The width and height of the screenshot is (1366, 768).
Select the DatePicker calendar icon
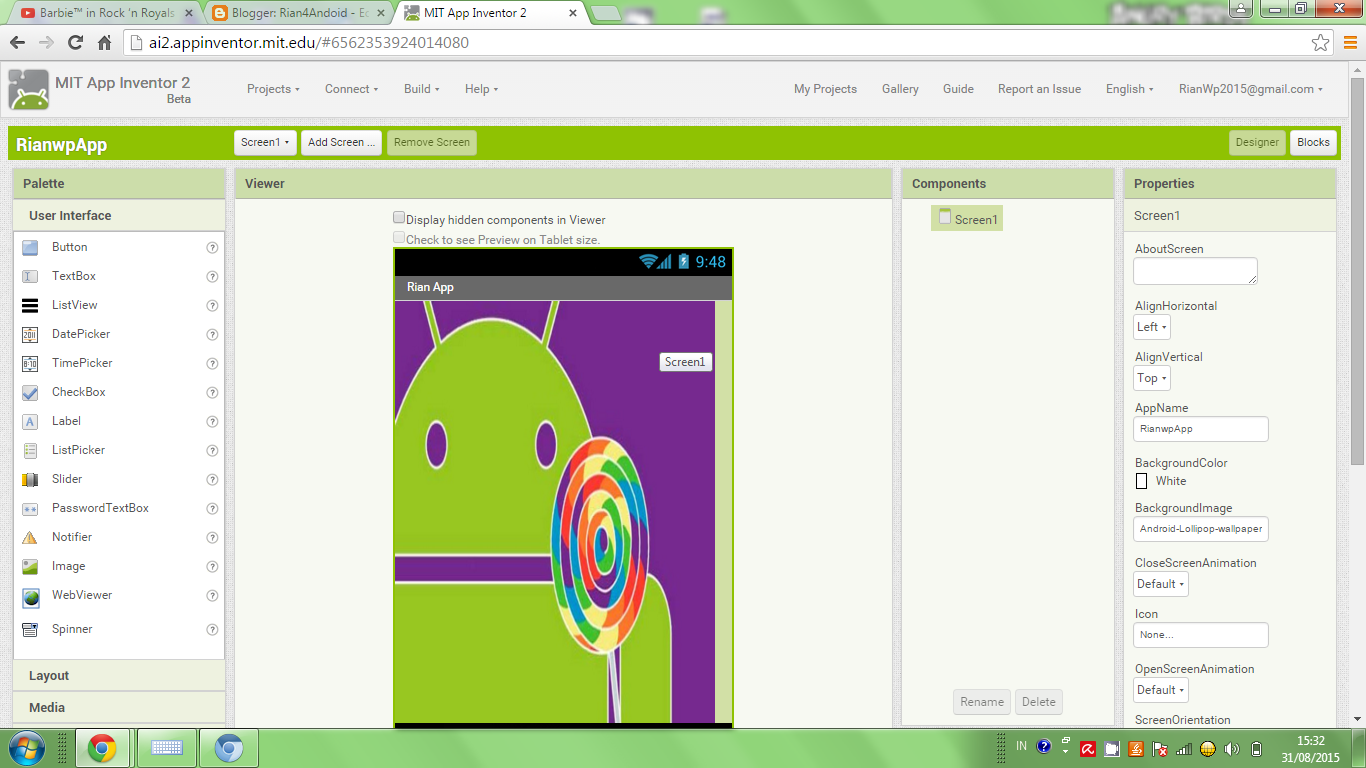pos(30,334)
